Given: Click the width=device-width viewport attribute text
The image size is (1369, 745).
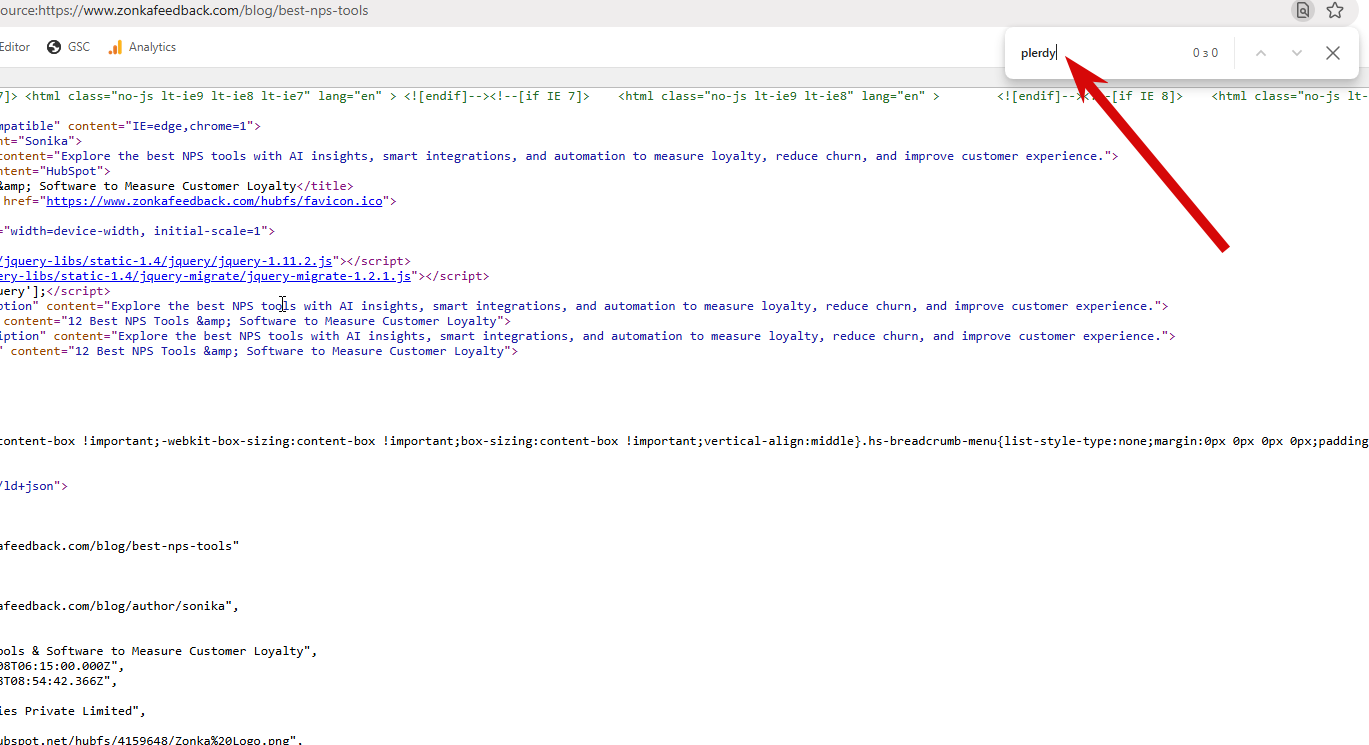Looking at the screenshot, I should [133, 231].
